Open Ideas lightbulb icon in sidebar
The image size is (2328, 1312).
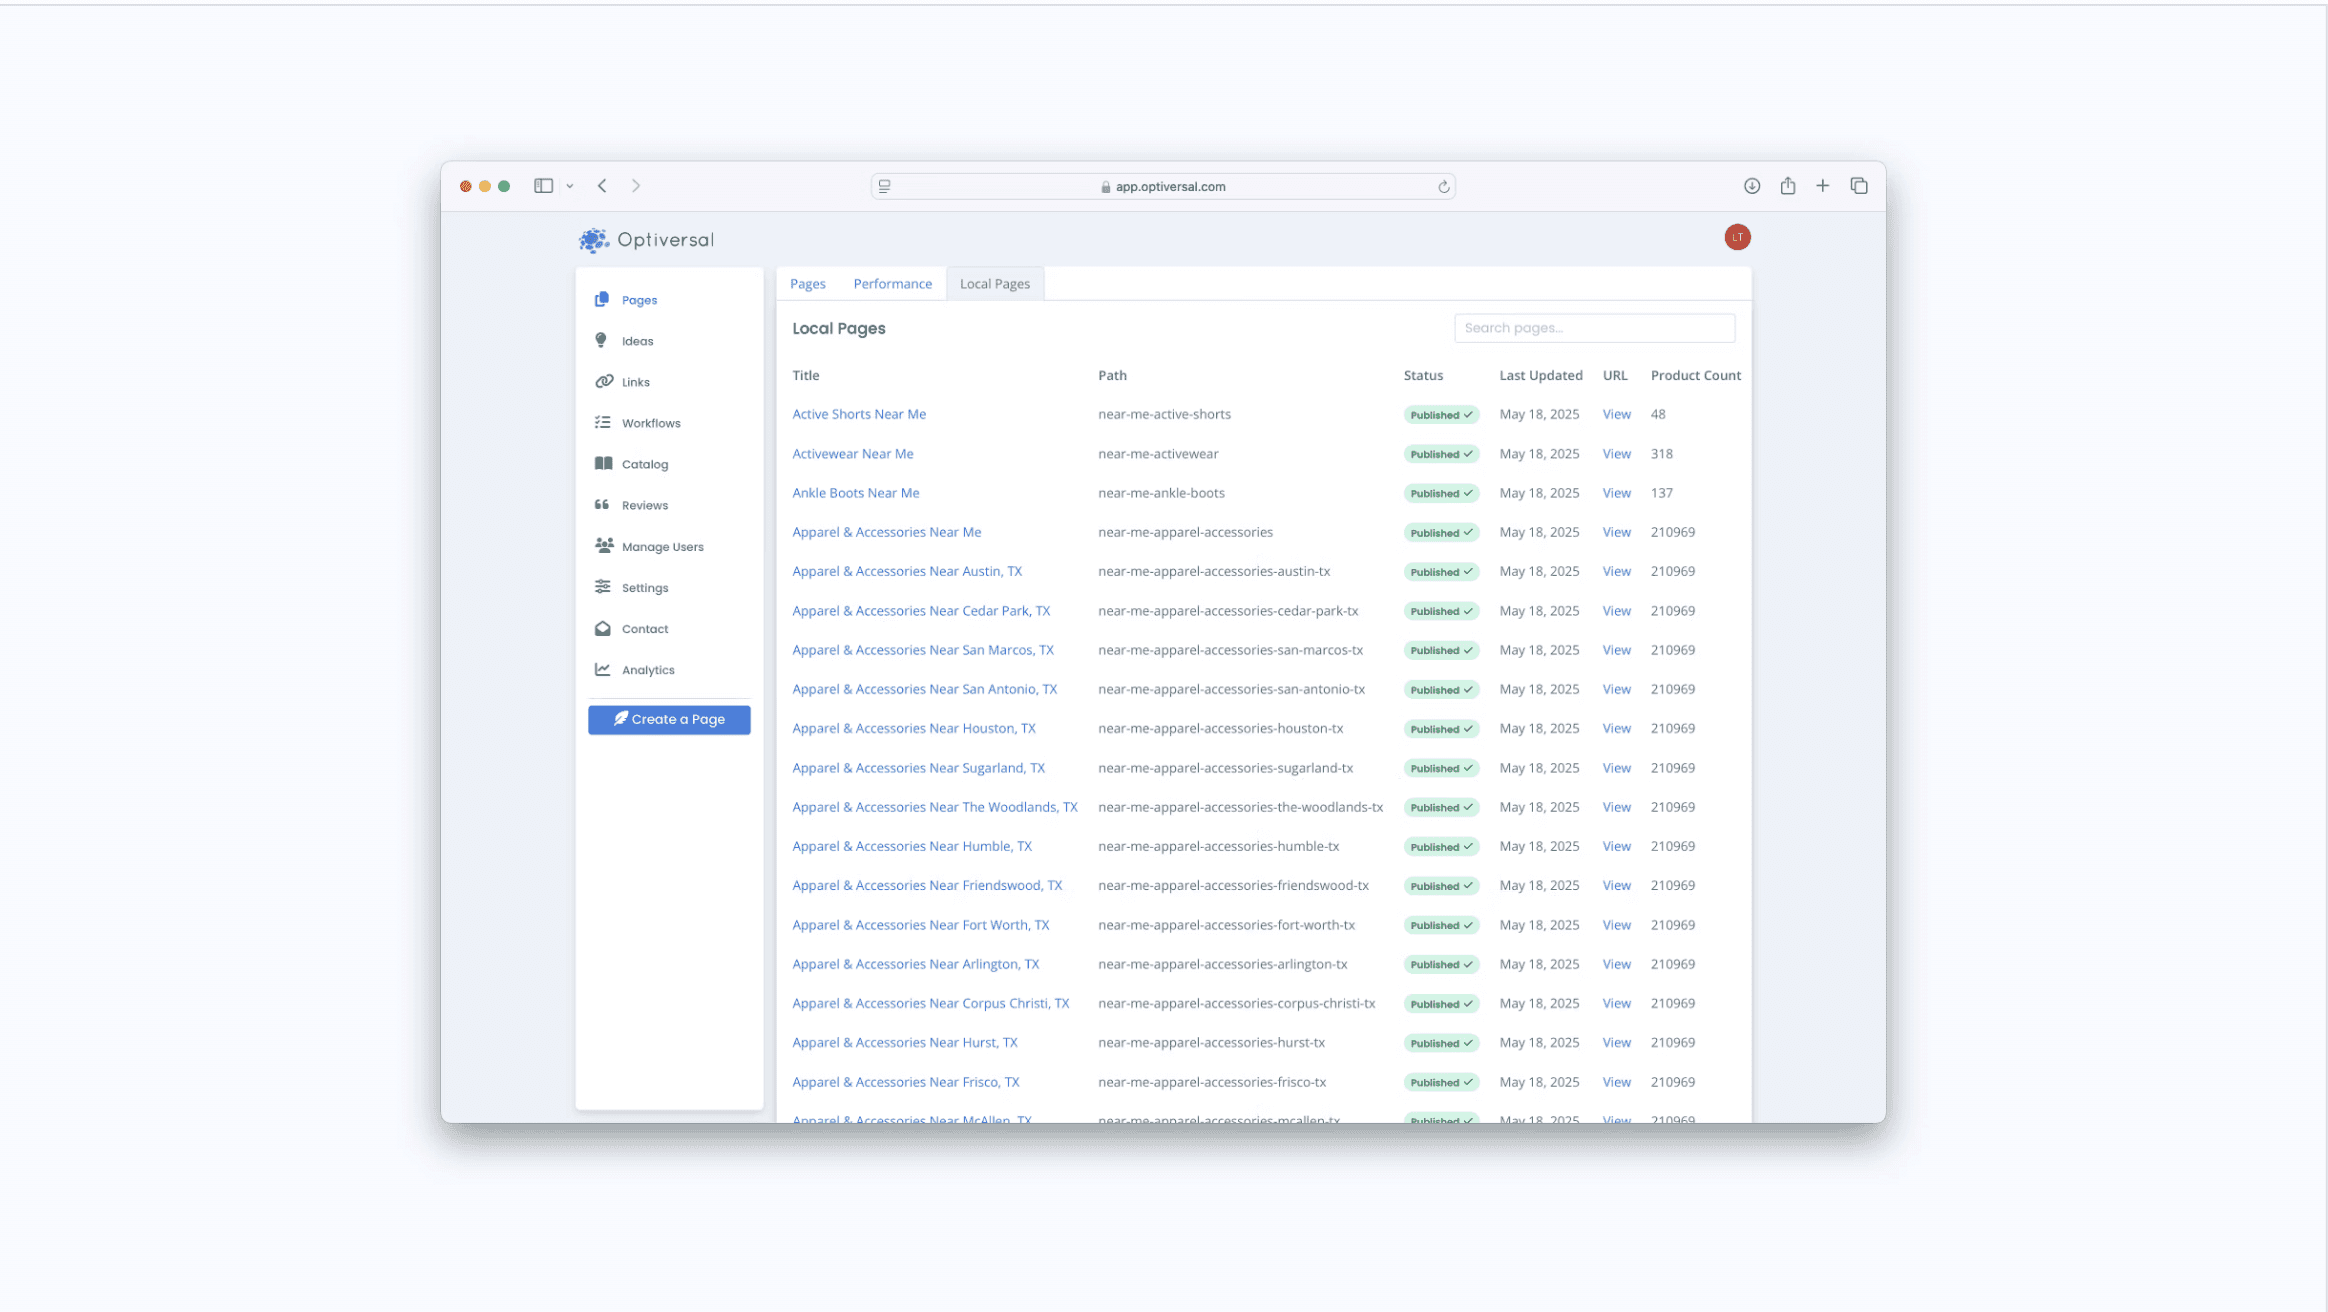click(x=601, y=341)
